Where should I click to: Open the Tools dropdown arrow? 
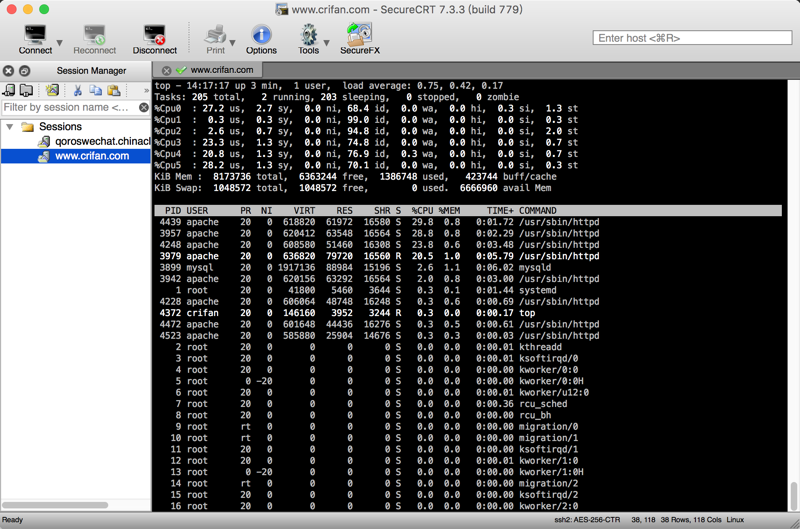(x=326, y=43)
